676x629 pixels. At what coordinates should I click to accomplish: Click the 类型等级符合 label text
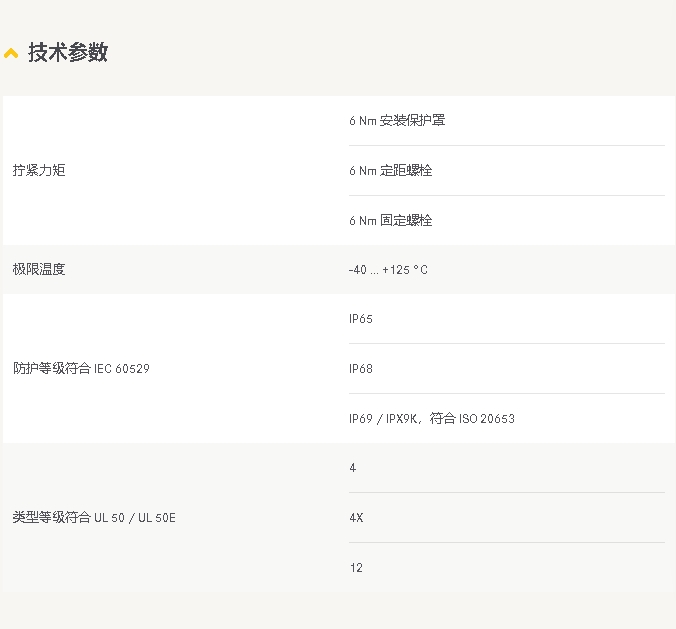[x=52, y=518]
